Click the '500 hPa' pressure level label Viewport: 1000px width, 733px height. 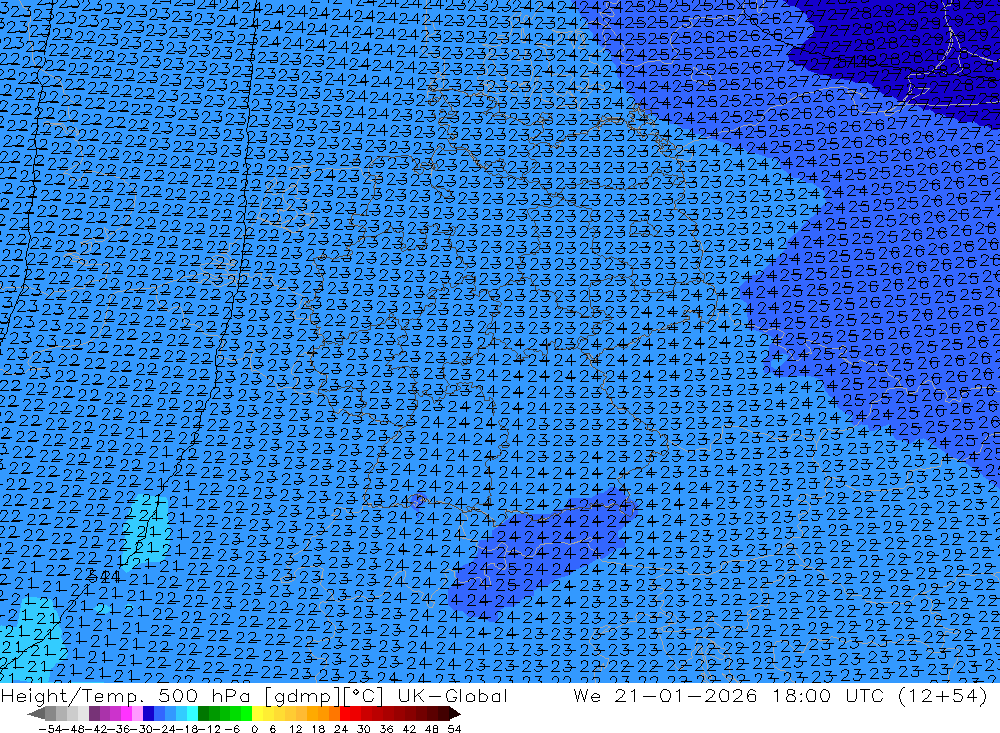pyautogui.click(x=202, y=695)
